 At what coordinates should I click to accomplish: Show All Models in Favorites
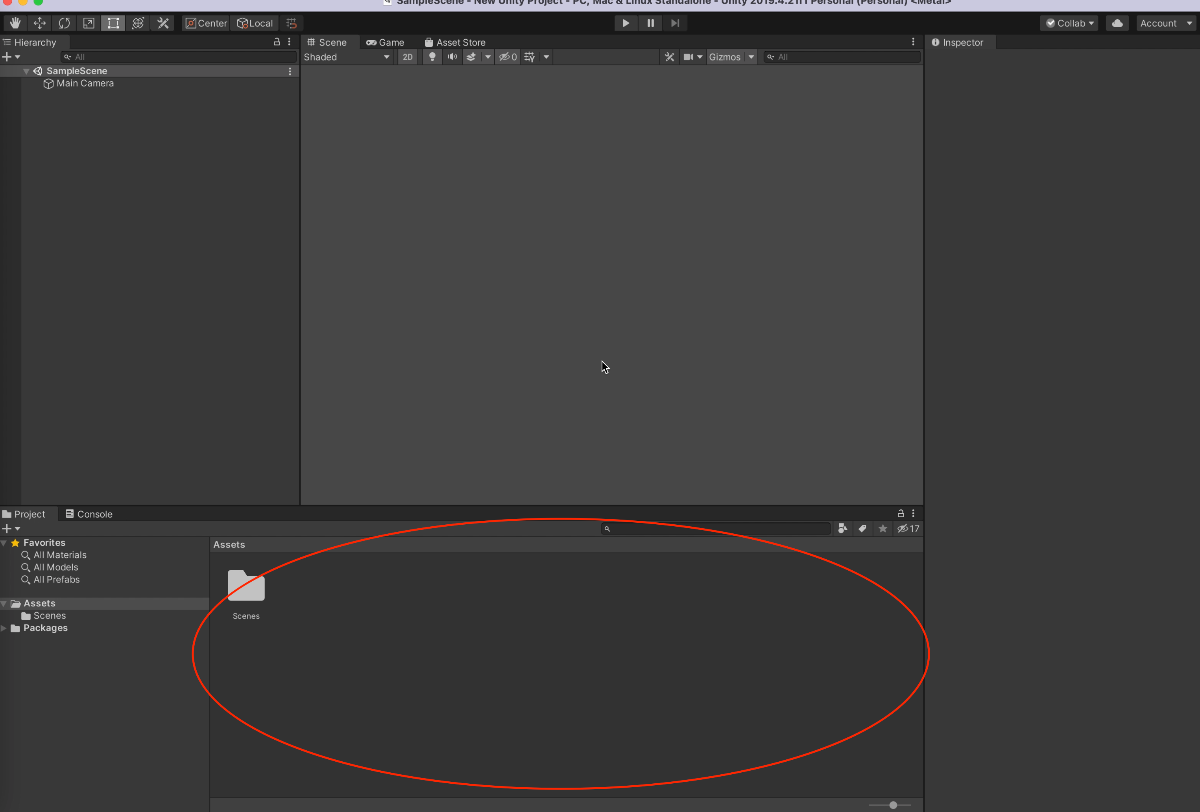coord(56,567)
